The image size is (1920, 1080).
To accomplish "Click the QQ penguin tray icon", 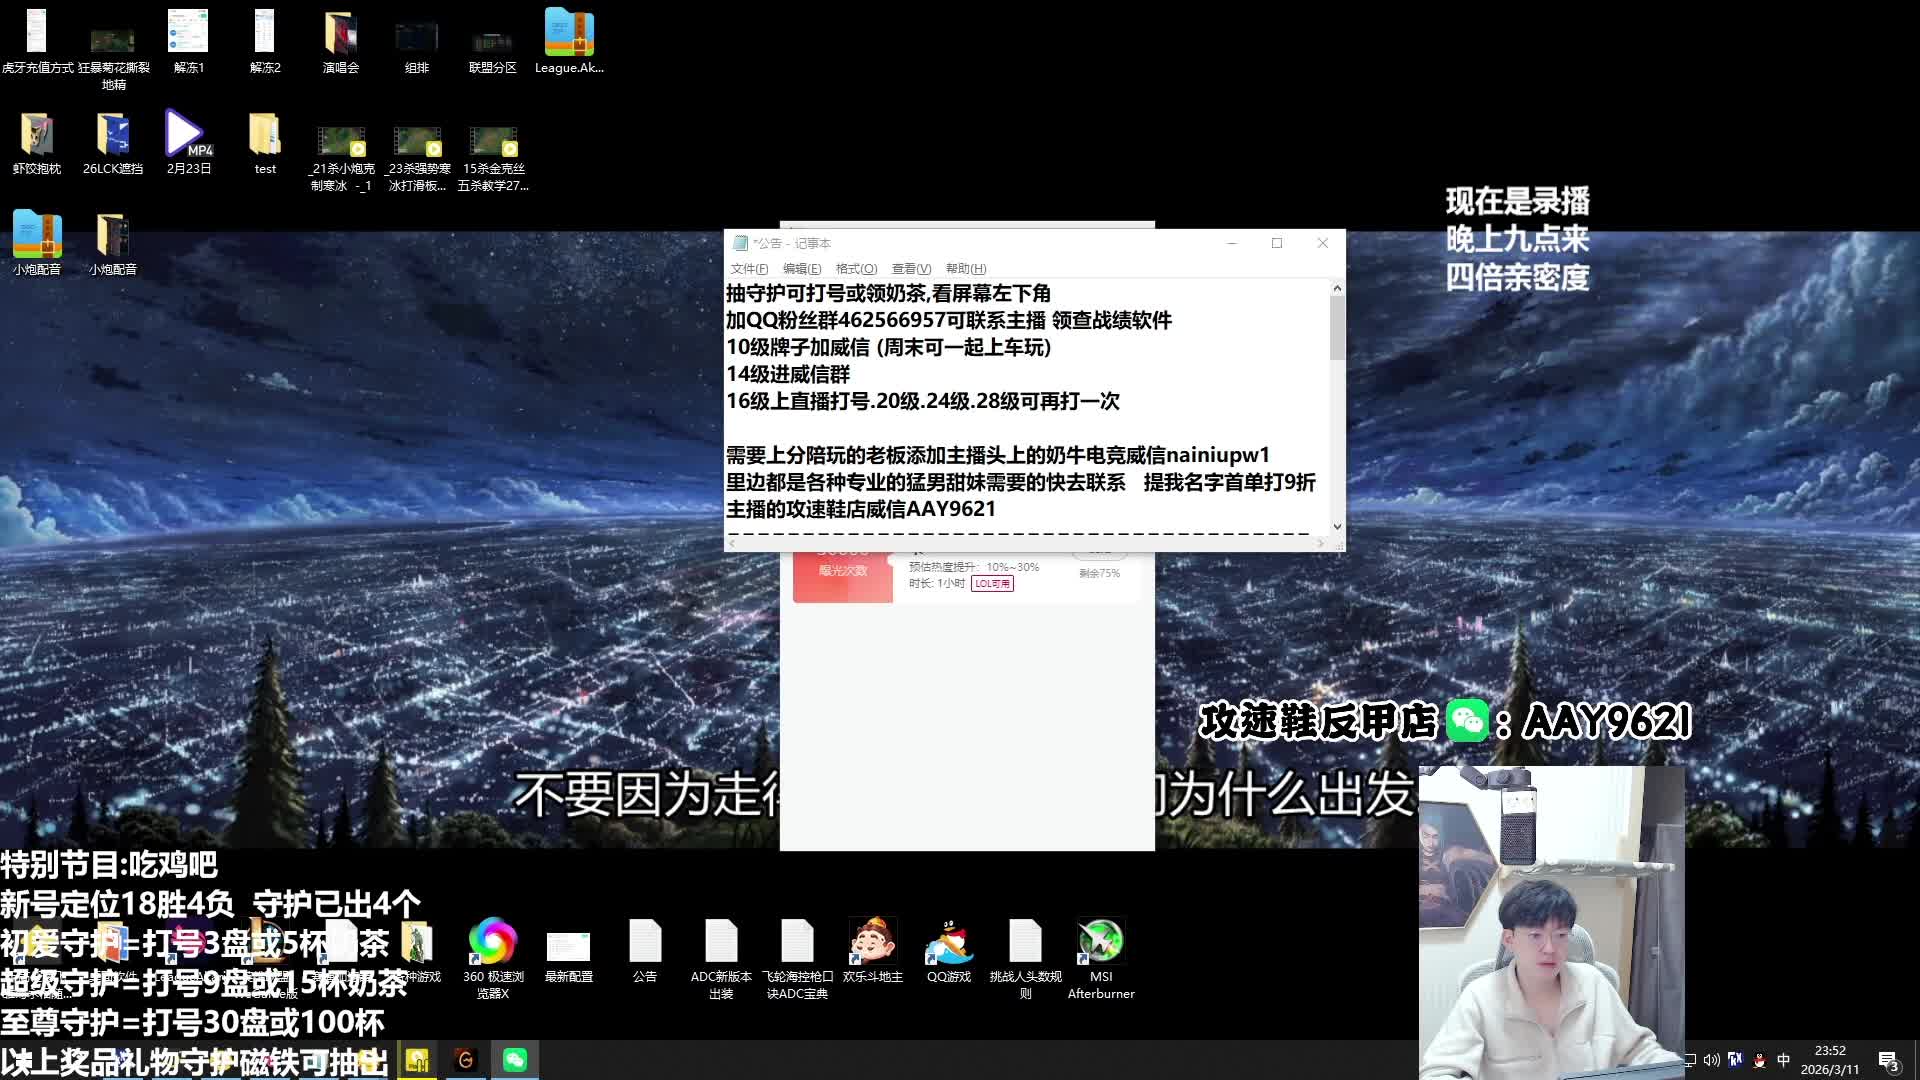I will click(x=1759, y=1061).
